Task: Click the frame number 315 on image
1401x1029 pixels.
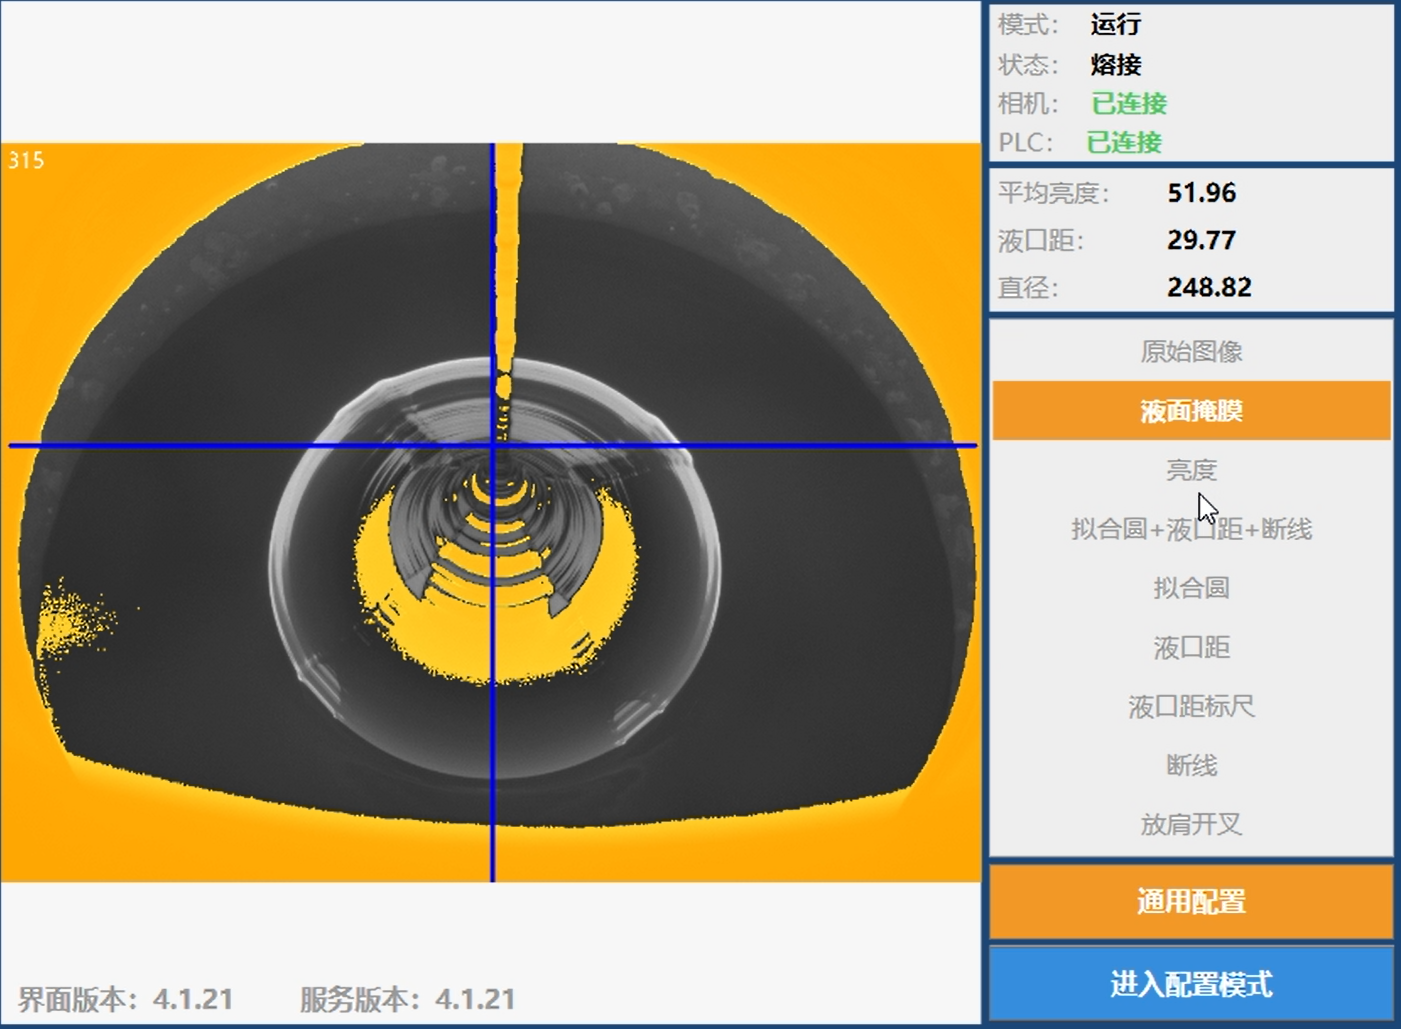Action: [x=26, y=161]
